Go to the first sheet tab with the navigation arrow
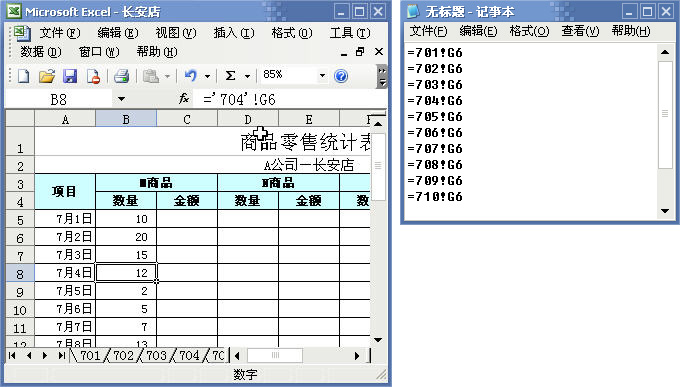Viewport: 680px width, 387px height. [x=12, y=356]
